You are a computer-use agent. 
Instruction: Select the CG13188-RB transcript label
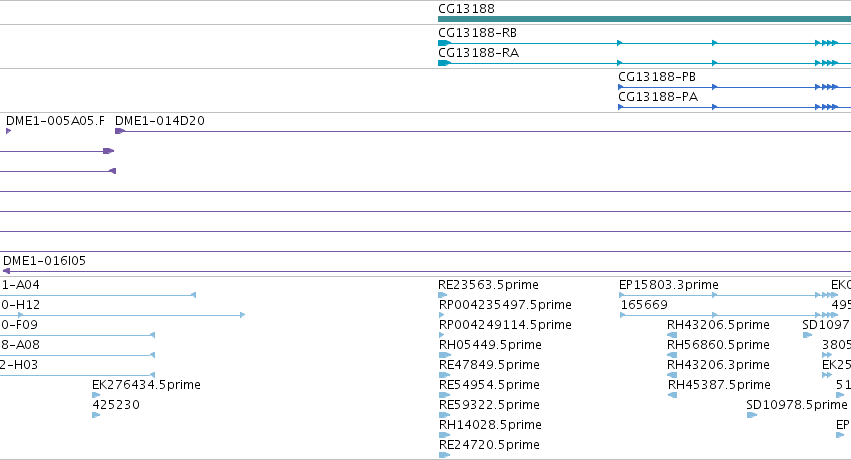click(477, 33)
